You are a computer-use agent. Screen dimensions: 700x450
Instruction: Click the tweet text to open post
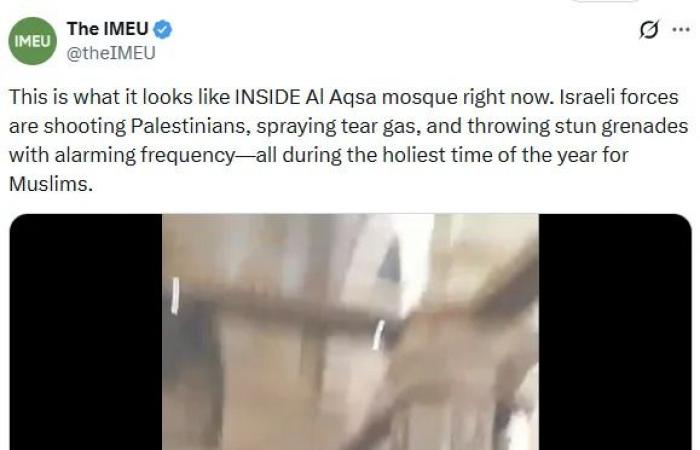click(x=349, y=140)
